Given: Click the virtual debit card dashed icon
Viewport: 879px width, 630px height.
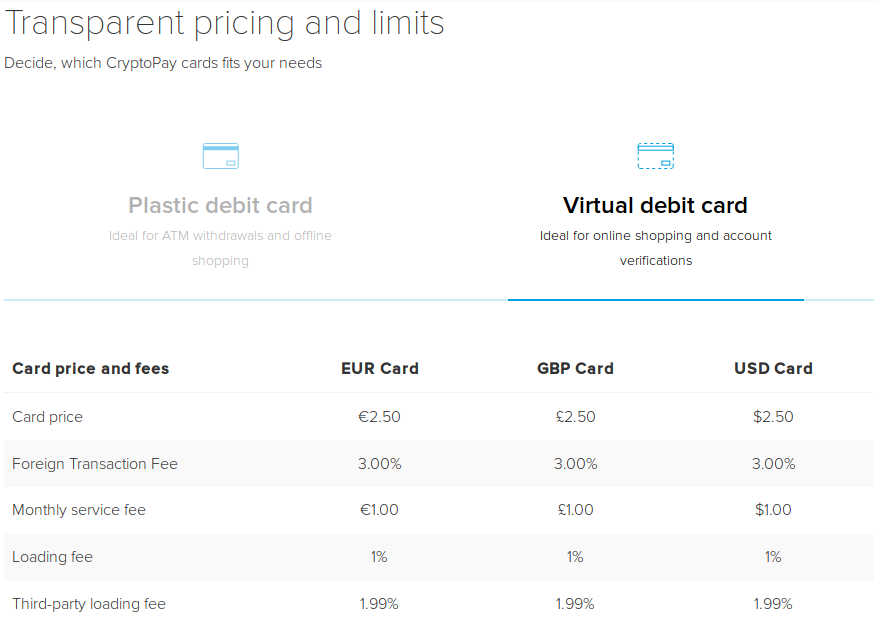Looking at the screenshot, I should (655, 156).
